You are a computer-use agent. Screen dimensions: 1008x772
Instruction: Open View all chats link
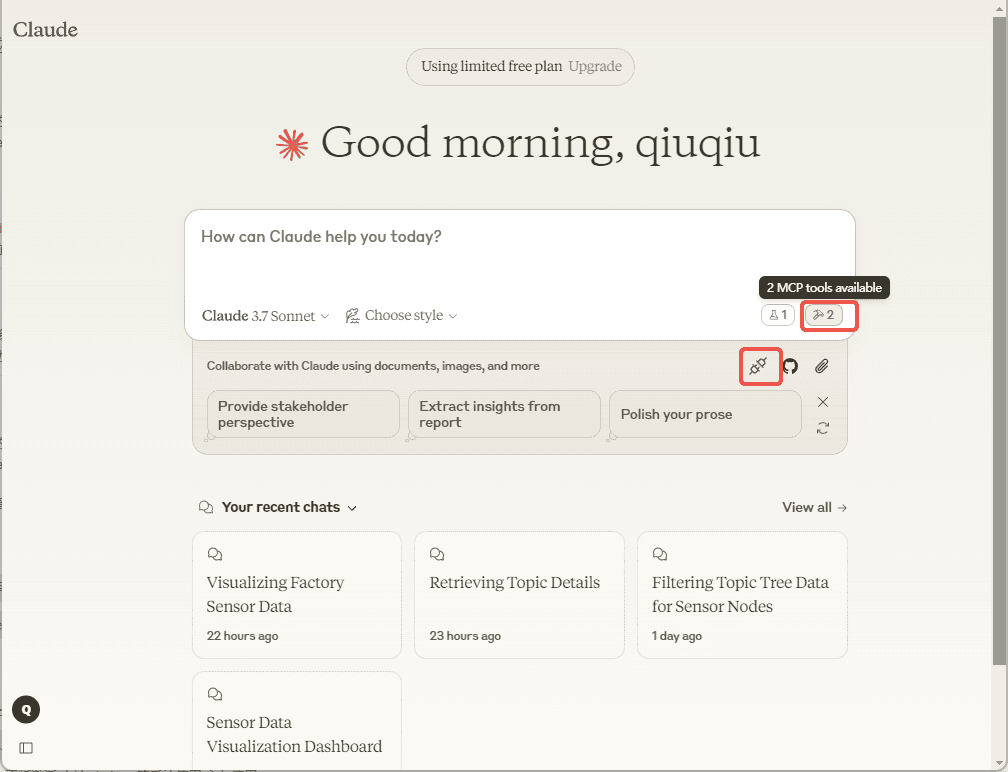point(814,507)
